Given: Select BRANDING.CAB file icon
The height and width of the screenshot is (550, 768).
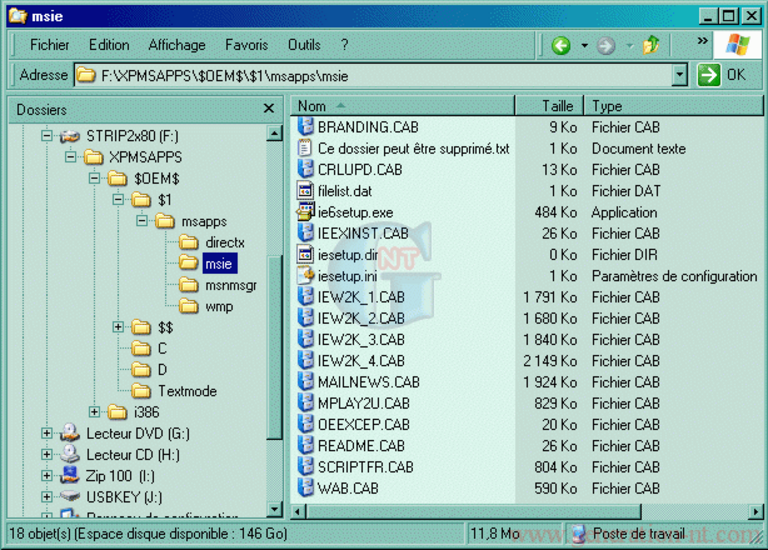Looking at the screenshot, I should pos(306,127).
